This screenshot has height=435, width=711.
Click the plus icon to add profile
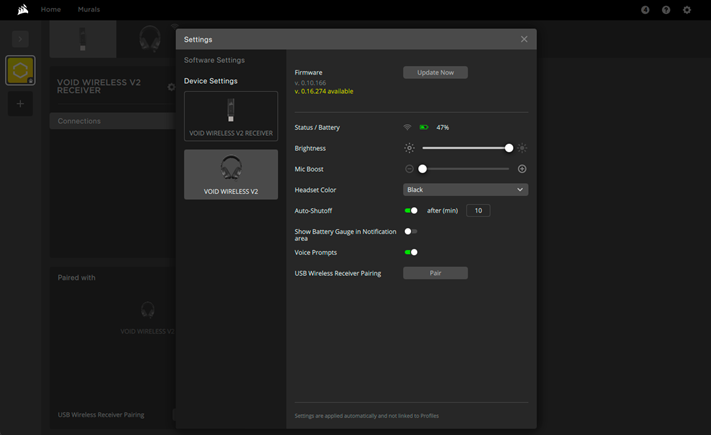point(20,104)
